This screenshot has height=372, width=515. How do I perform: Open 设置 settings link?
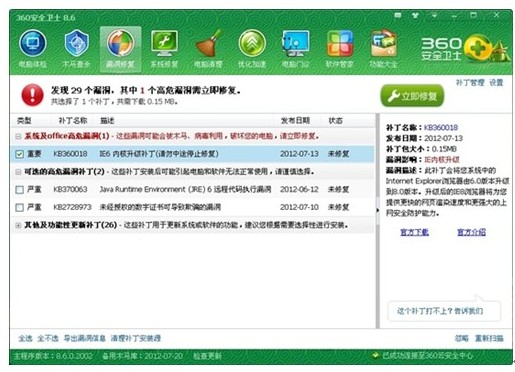pos(496,82)
